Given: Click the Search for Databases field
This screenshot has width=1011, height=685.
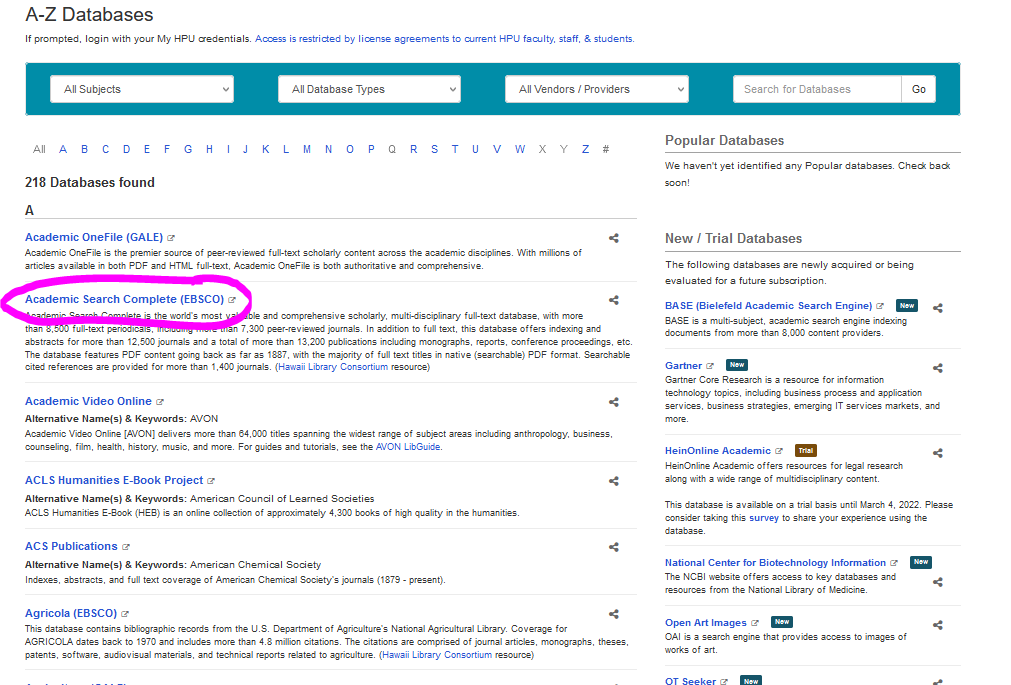Looking at the screenshot, I should tap(817, 89).
